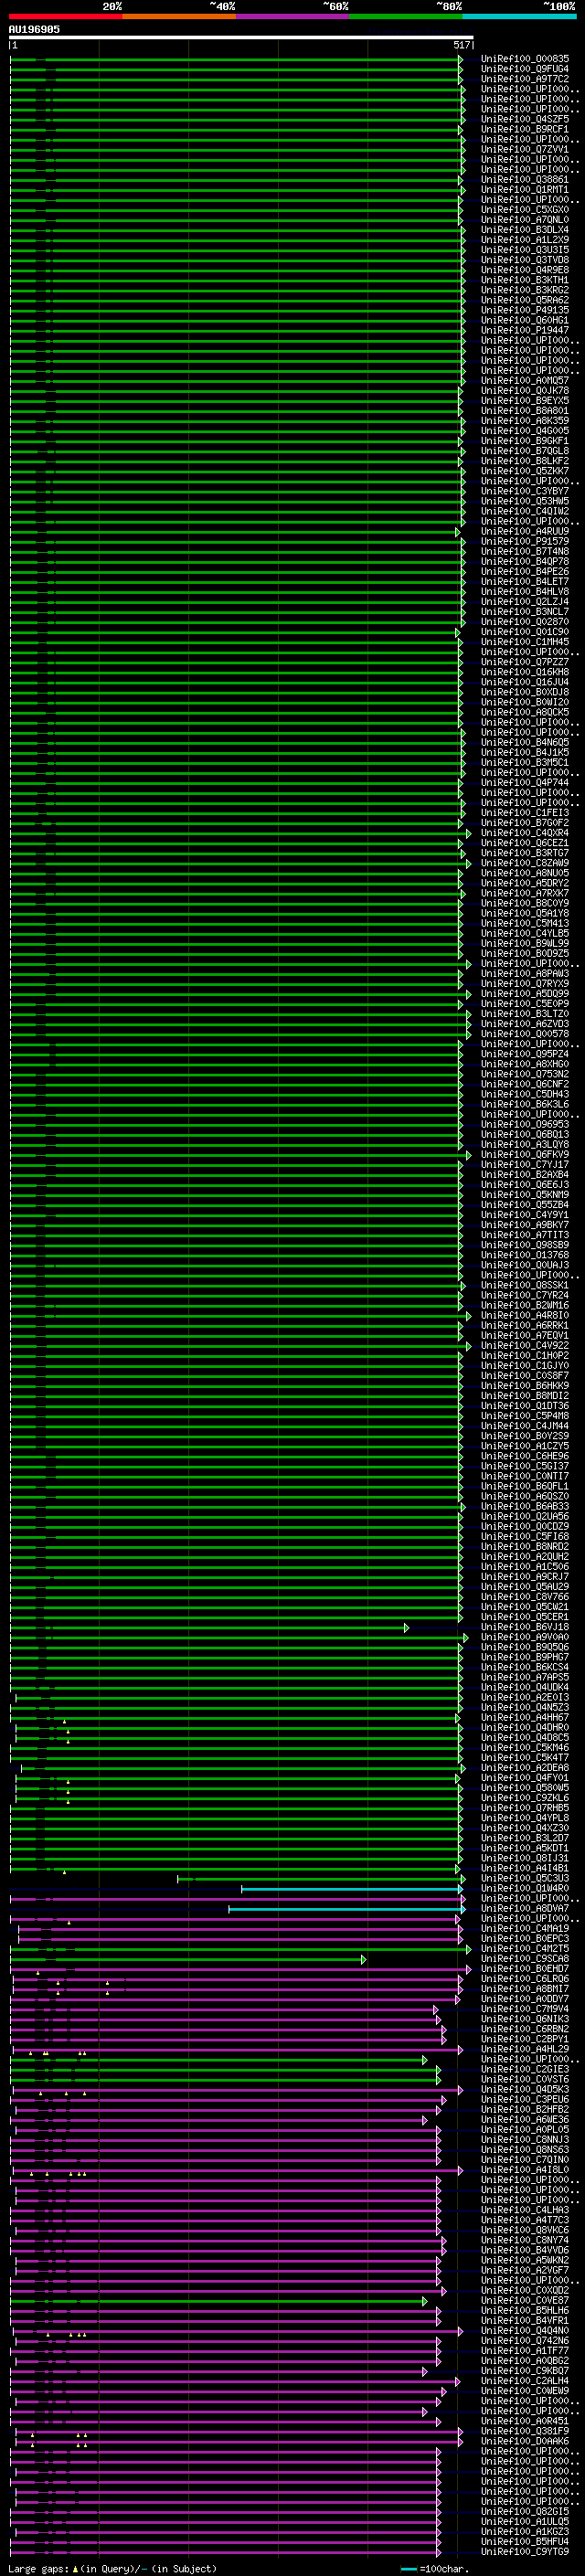Click the green ~80% identity legend bar
The width and height of the screenshot is (585, 2576).
click(406, 16)
